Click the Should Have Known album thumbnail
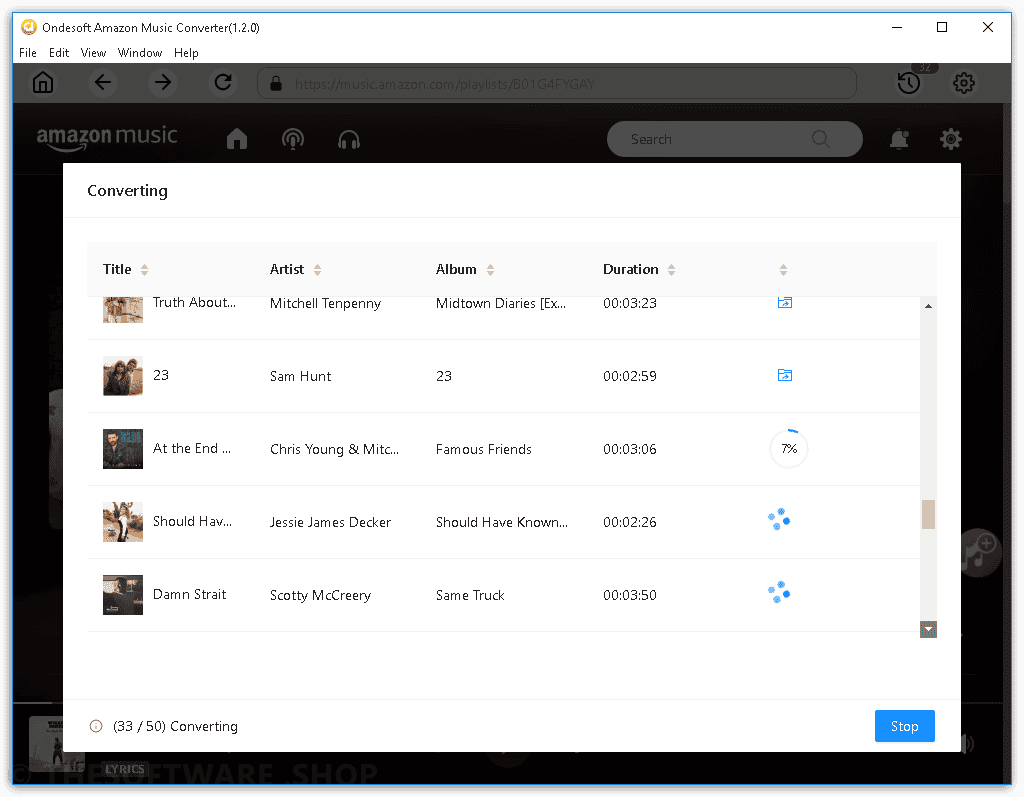The width and height of the screenshot is (1024, 797). click(123, 522)
